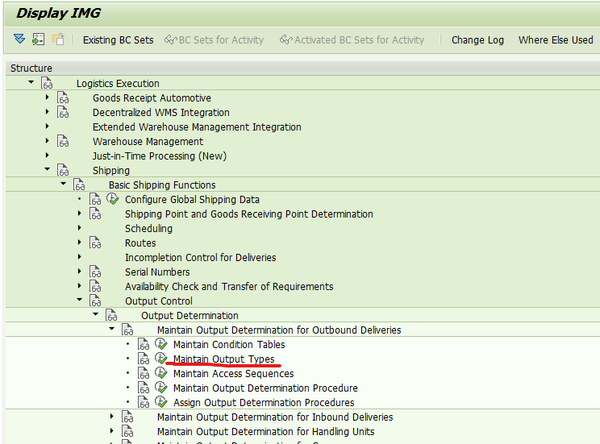This screenshot has height=444, width=600.
Task: Execute Assign Output Determination Procedures activity icon
Action: tap(161, 402)
